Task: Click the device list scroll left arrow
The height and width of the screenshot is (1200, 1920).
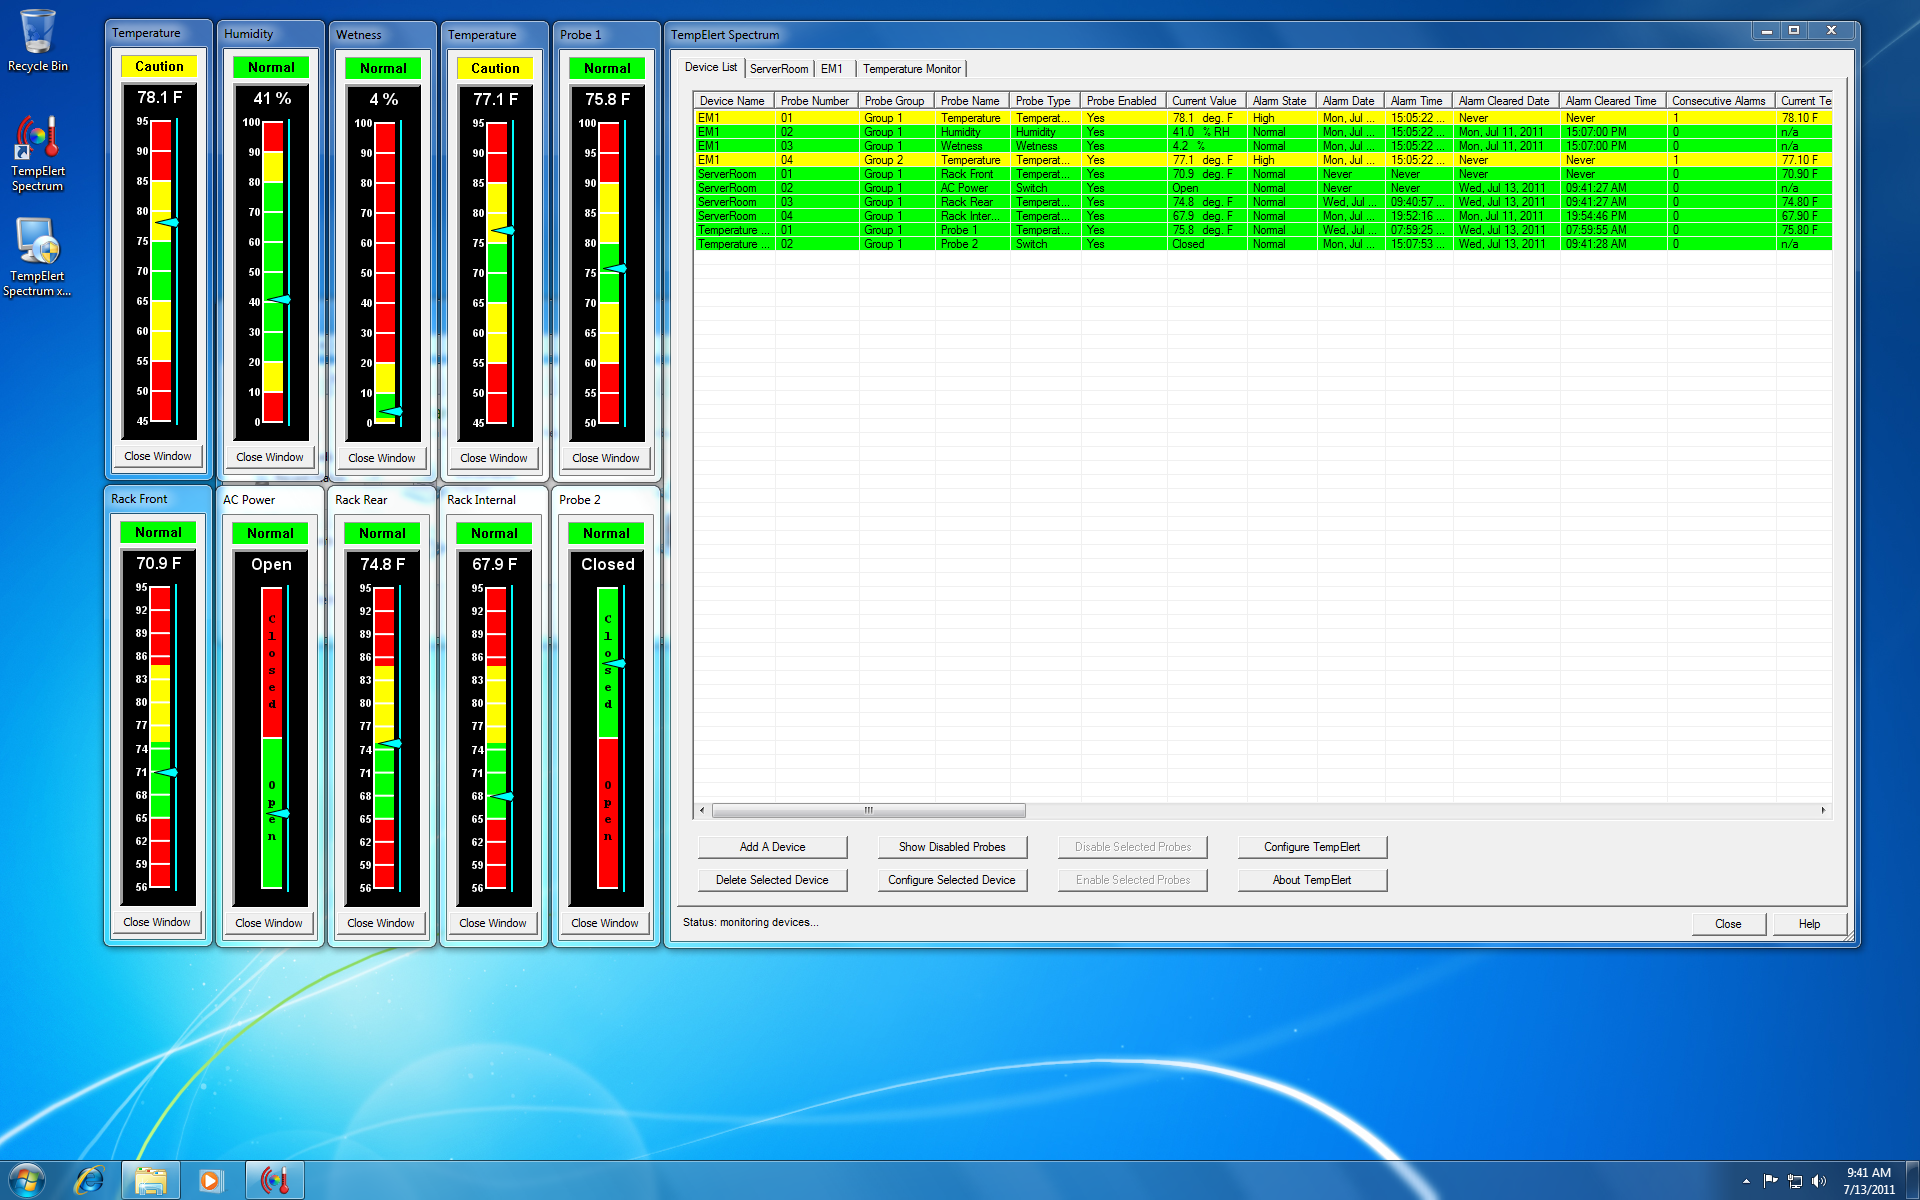Action: pyautogui.click(x=702, y=810)
